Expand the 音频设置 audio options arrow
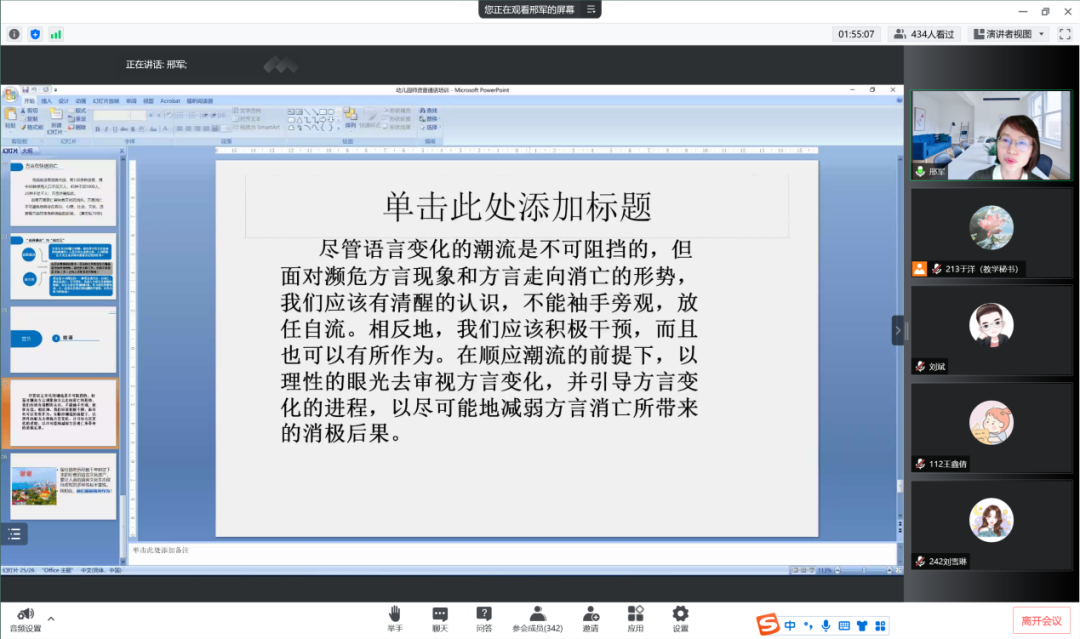 [x=51, y=619]
